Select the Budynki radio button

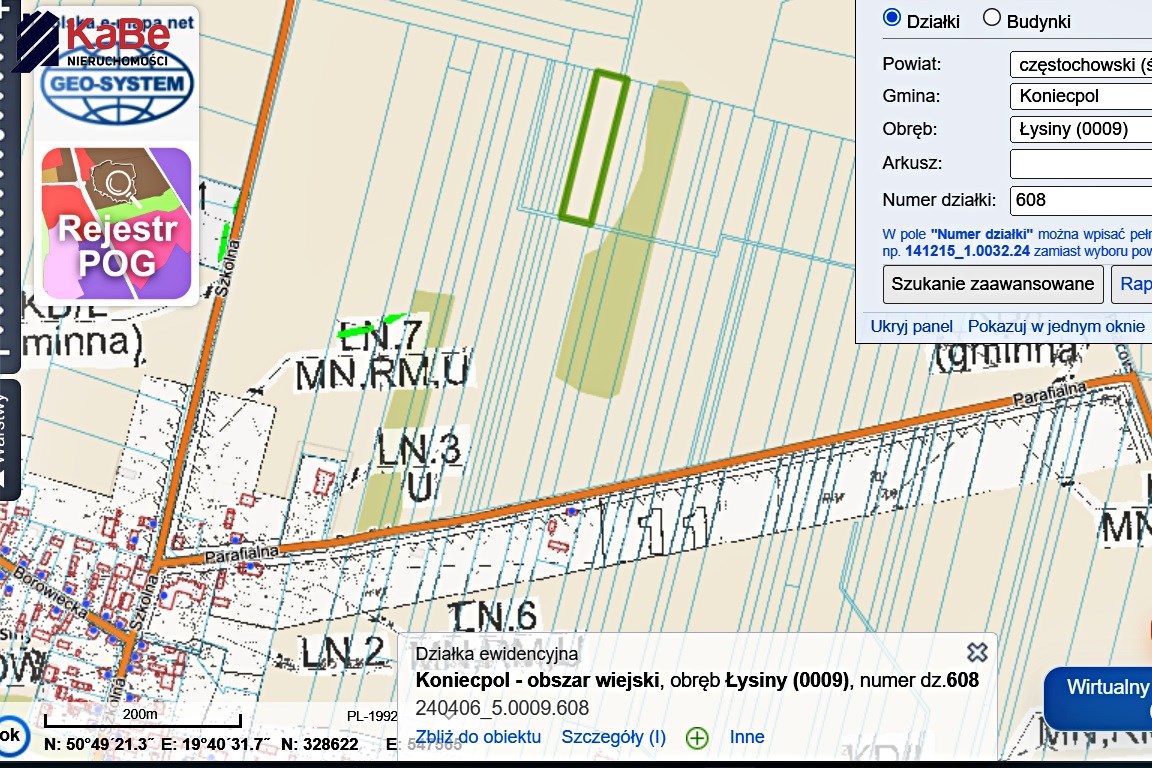coord(992,19)
